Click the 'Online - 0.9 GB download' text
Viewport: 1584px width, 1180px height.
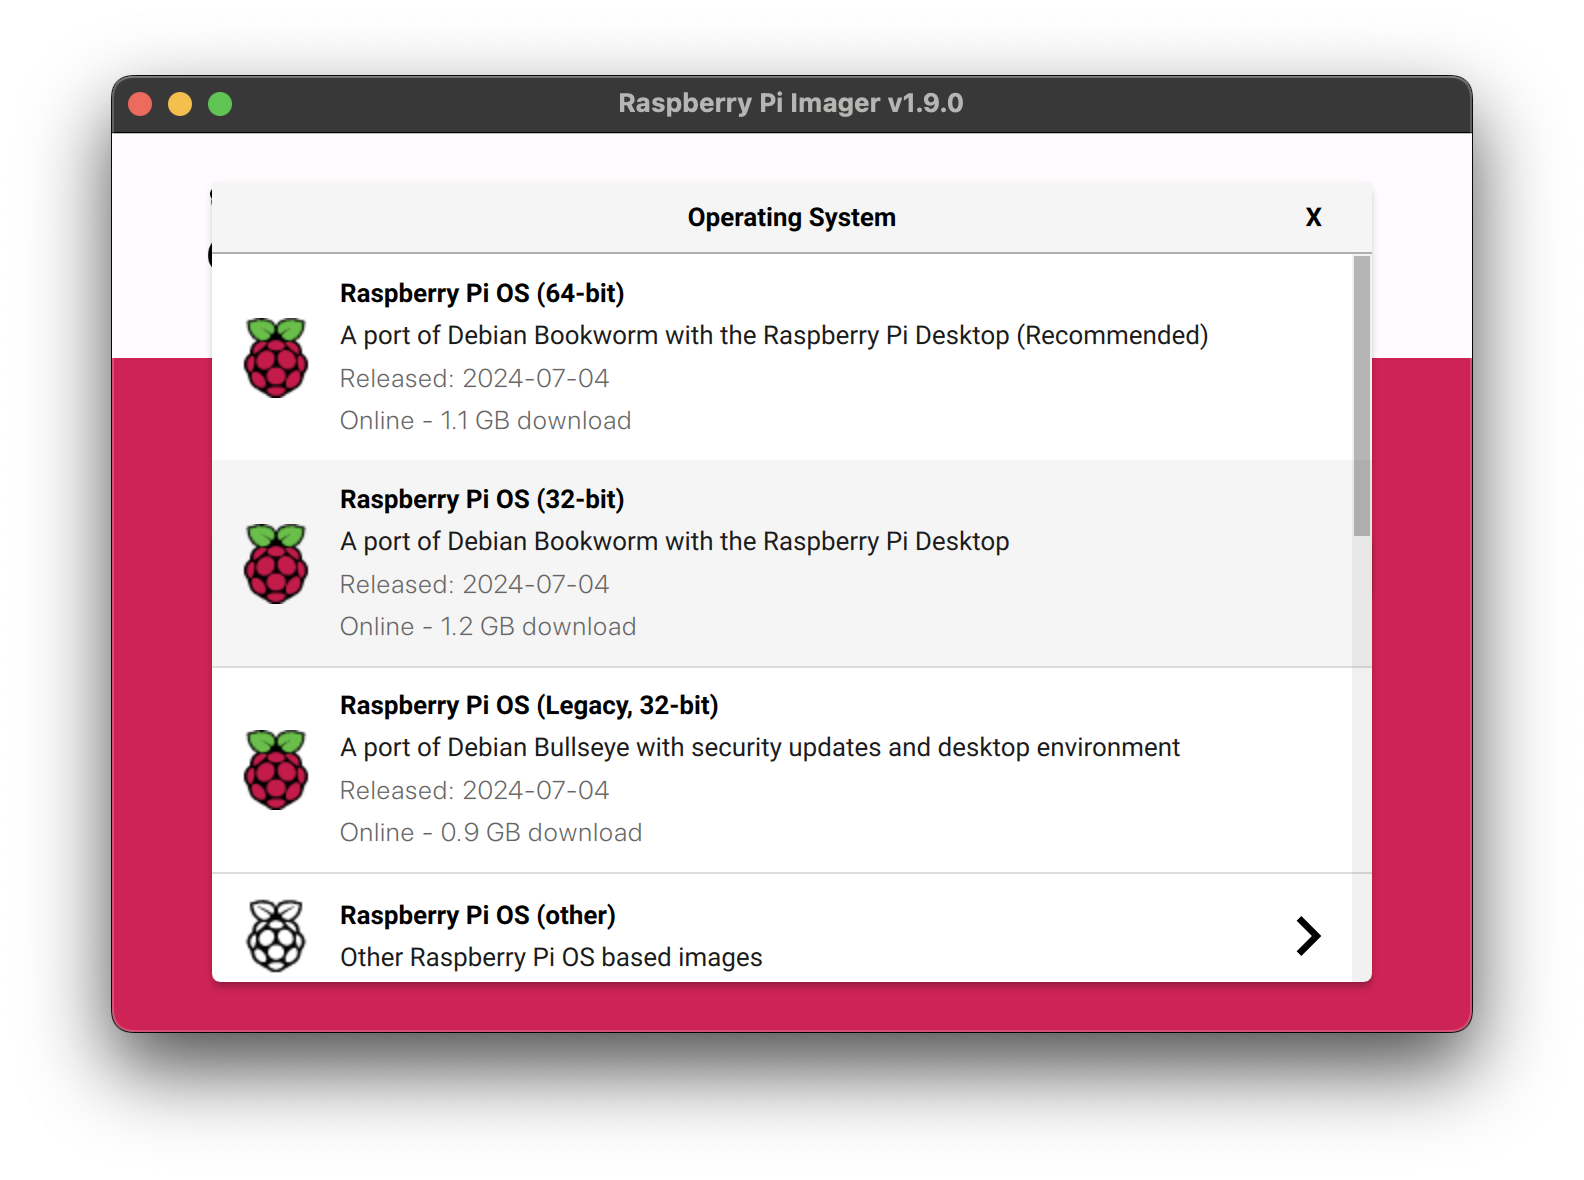pyautogui.click(x=491, y=832)
